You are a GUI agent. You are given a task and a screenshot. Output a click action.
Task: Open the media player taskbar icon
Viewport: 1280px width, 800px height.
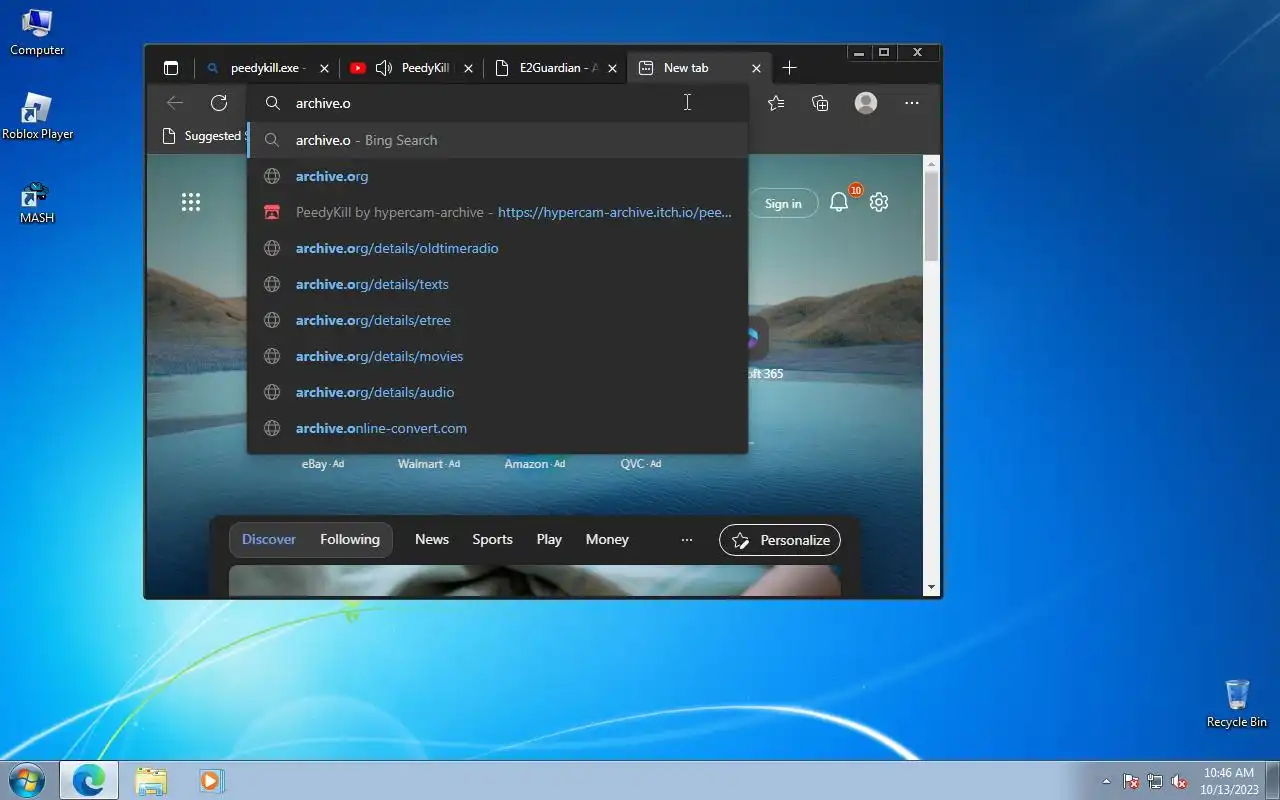(210, 780)
